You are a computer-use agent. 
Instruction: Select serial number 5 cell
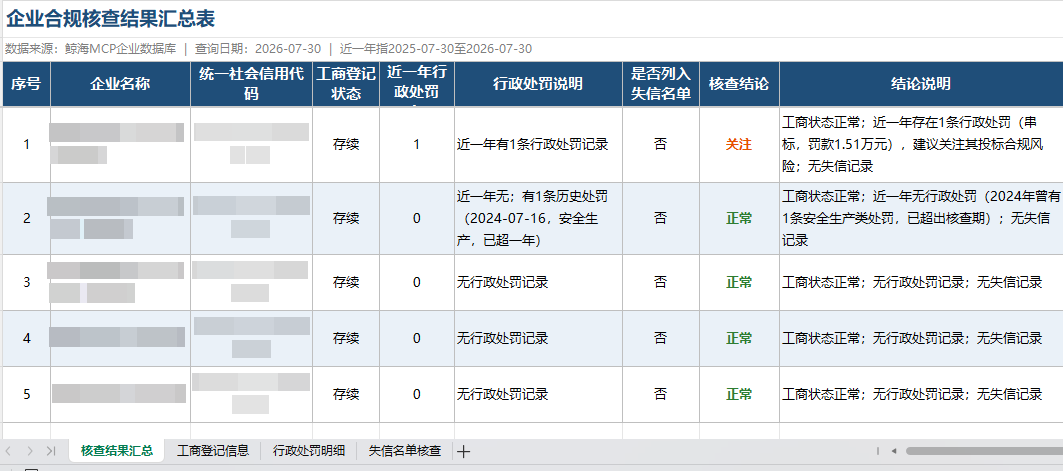(26, 394)
